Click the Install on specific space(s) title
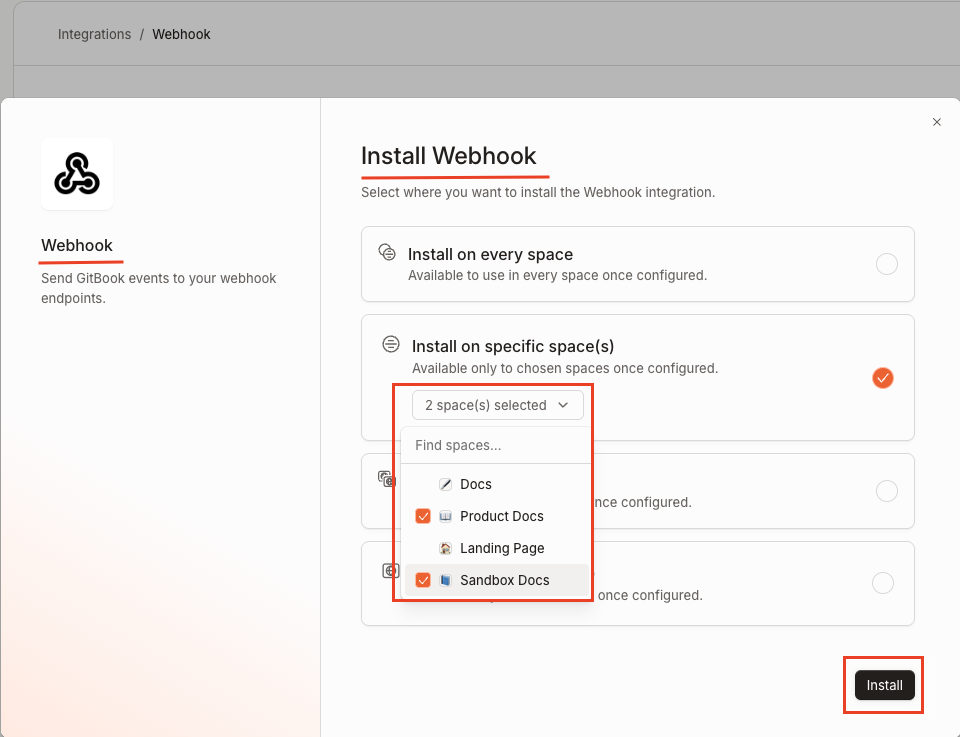Image resolution: width=960 pixels, height=737 pixels. 512,346
